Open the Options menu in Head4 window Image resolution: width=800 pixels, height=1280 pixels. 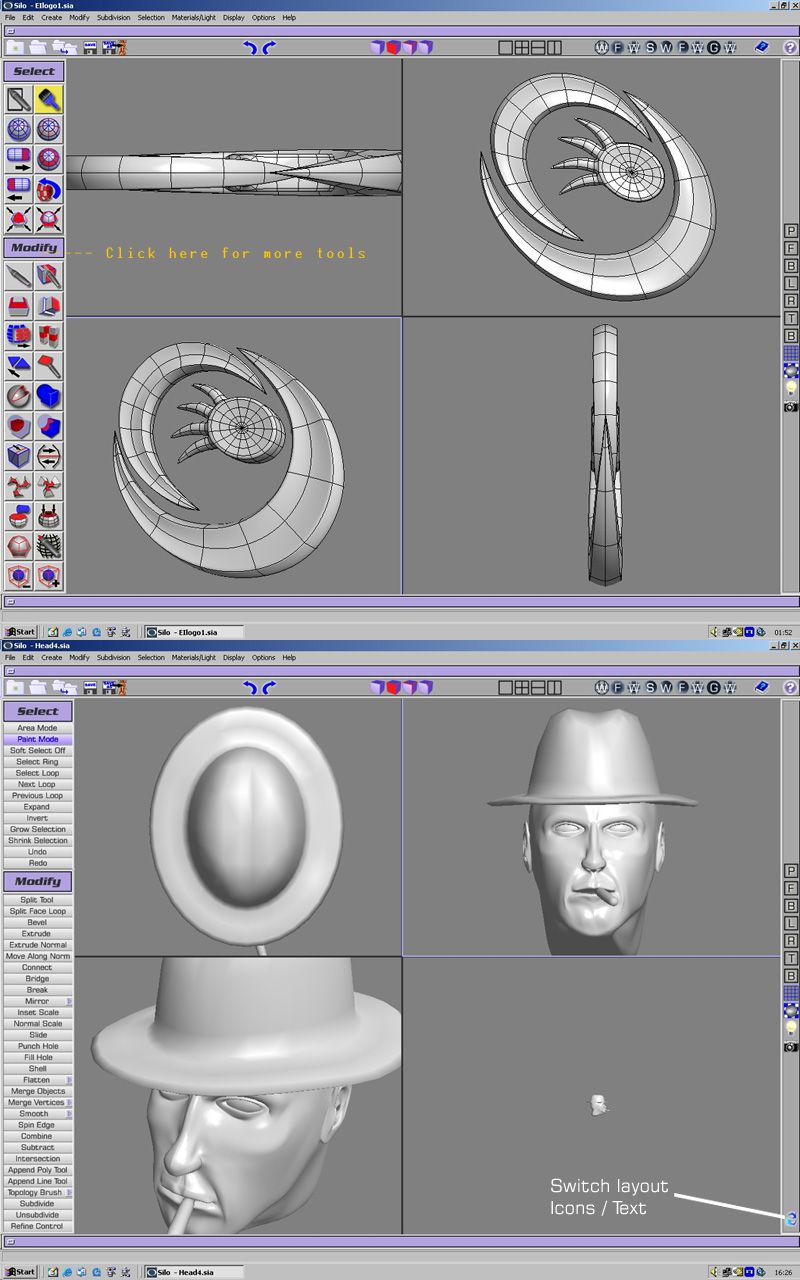263,657
